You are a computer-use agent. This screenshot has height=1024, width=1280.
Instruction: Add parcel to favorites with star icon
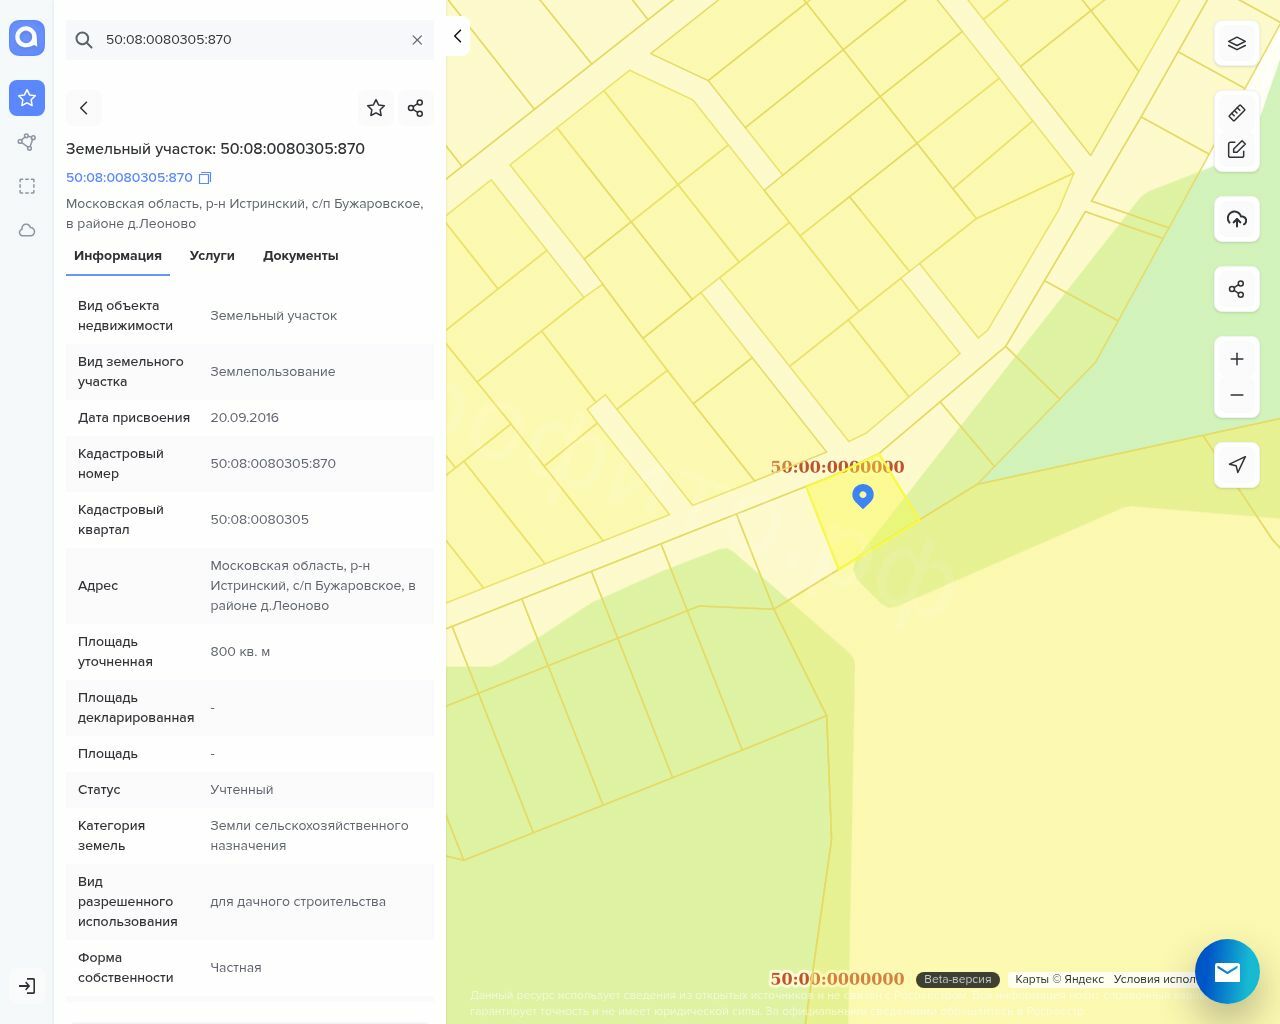376,108
